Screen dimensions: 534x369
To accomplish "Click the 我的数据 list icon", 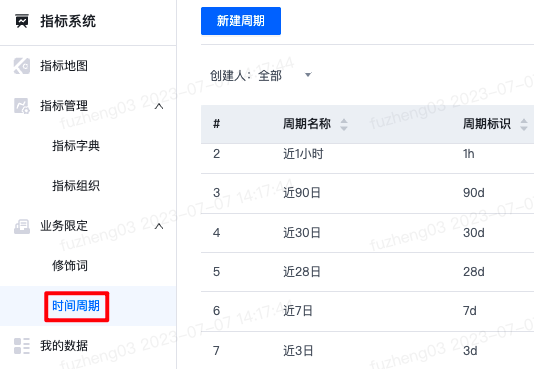I will coord(22,346).
